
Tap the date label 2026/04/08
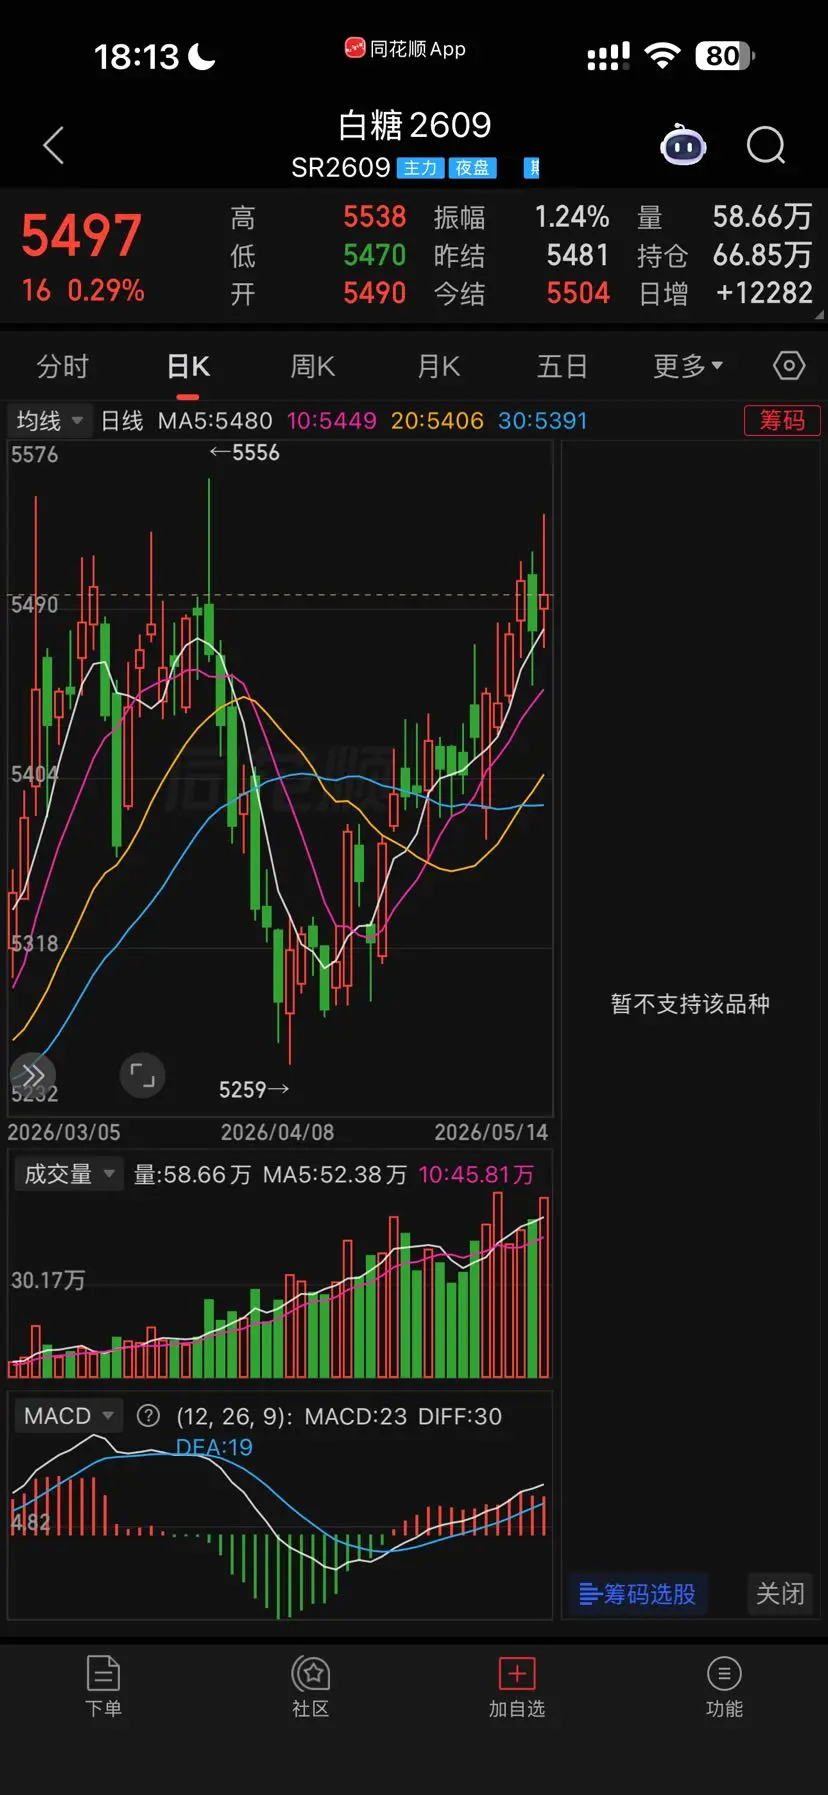tap(278, 1132)
